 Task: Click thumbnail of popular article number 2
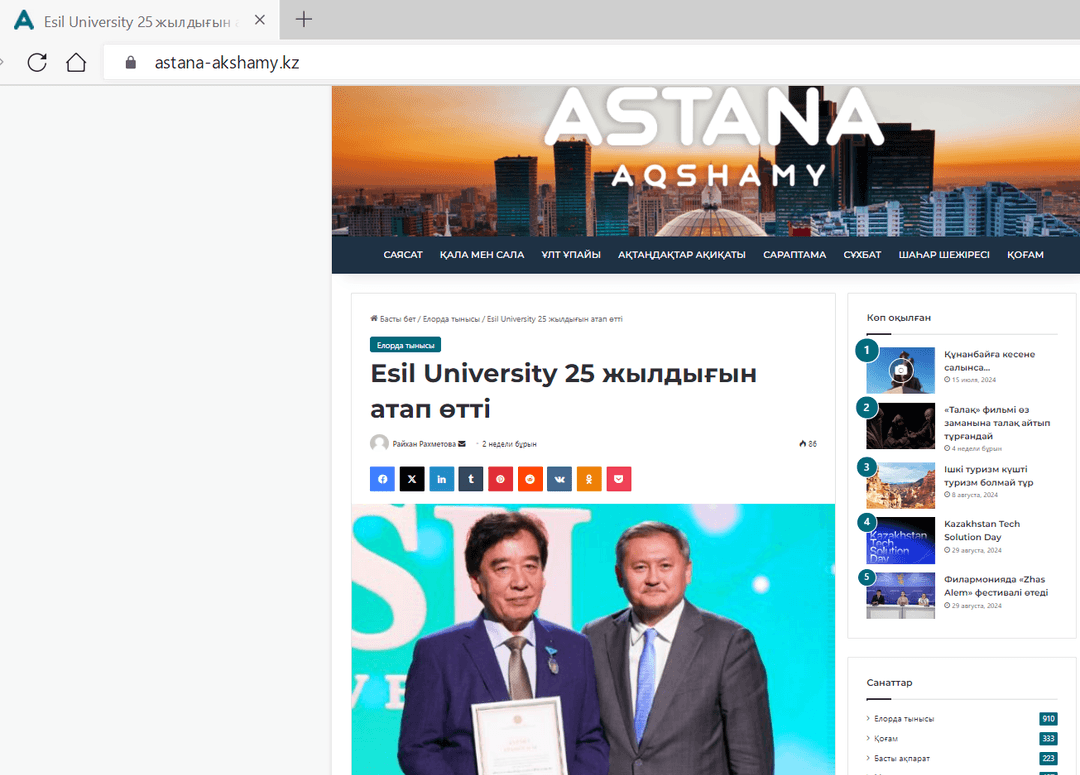(900, 426)
